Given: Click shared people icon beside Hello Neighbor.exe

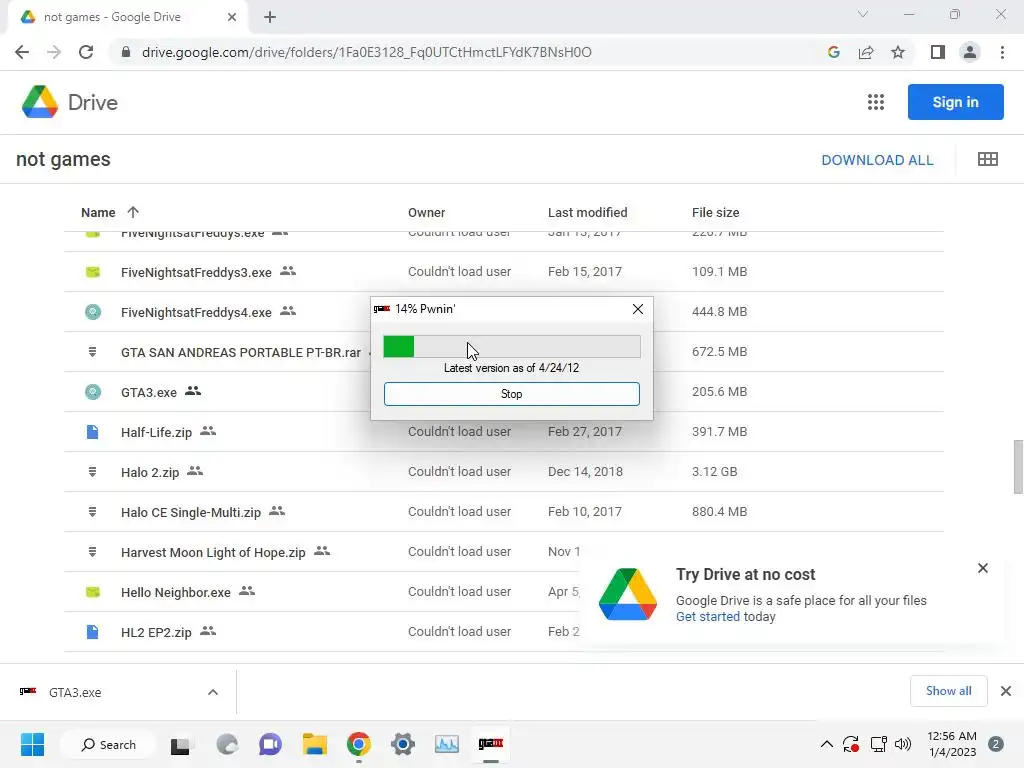Looking at the screenshot, I should 247,591.
